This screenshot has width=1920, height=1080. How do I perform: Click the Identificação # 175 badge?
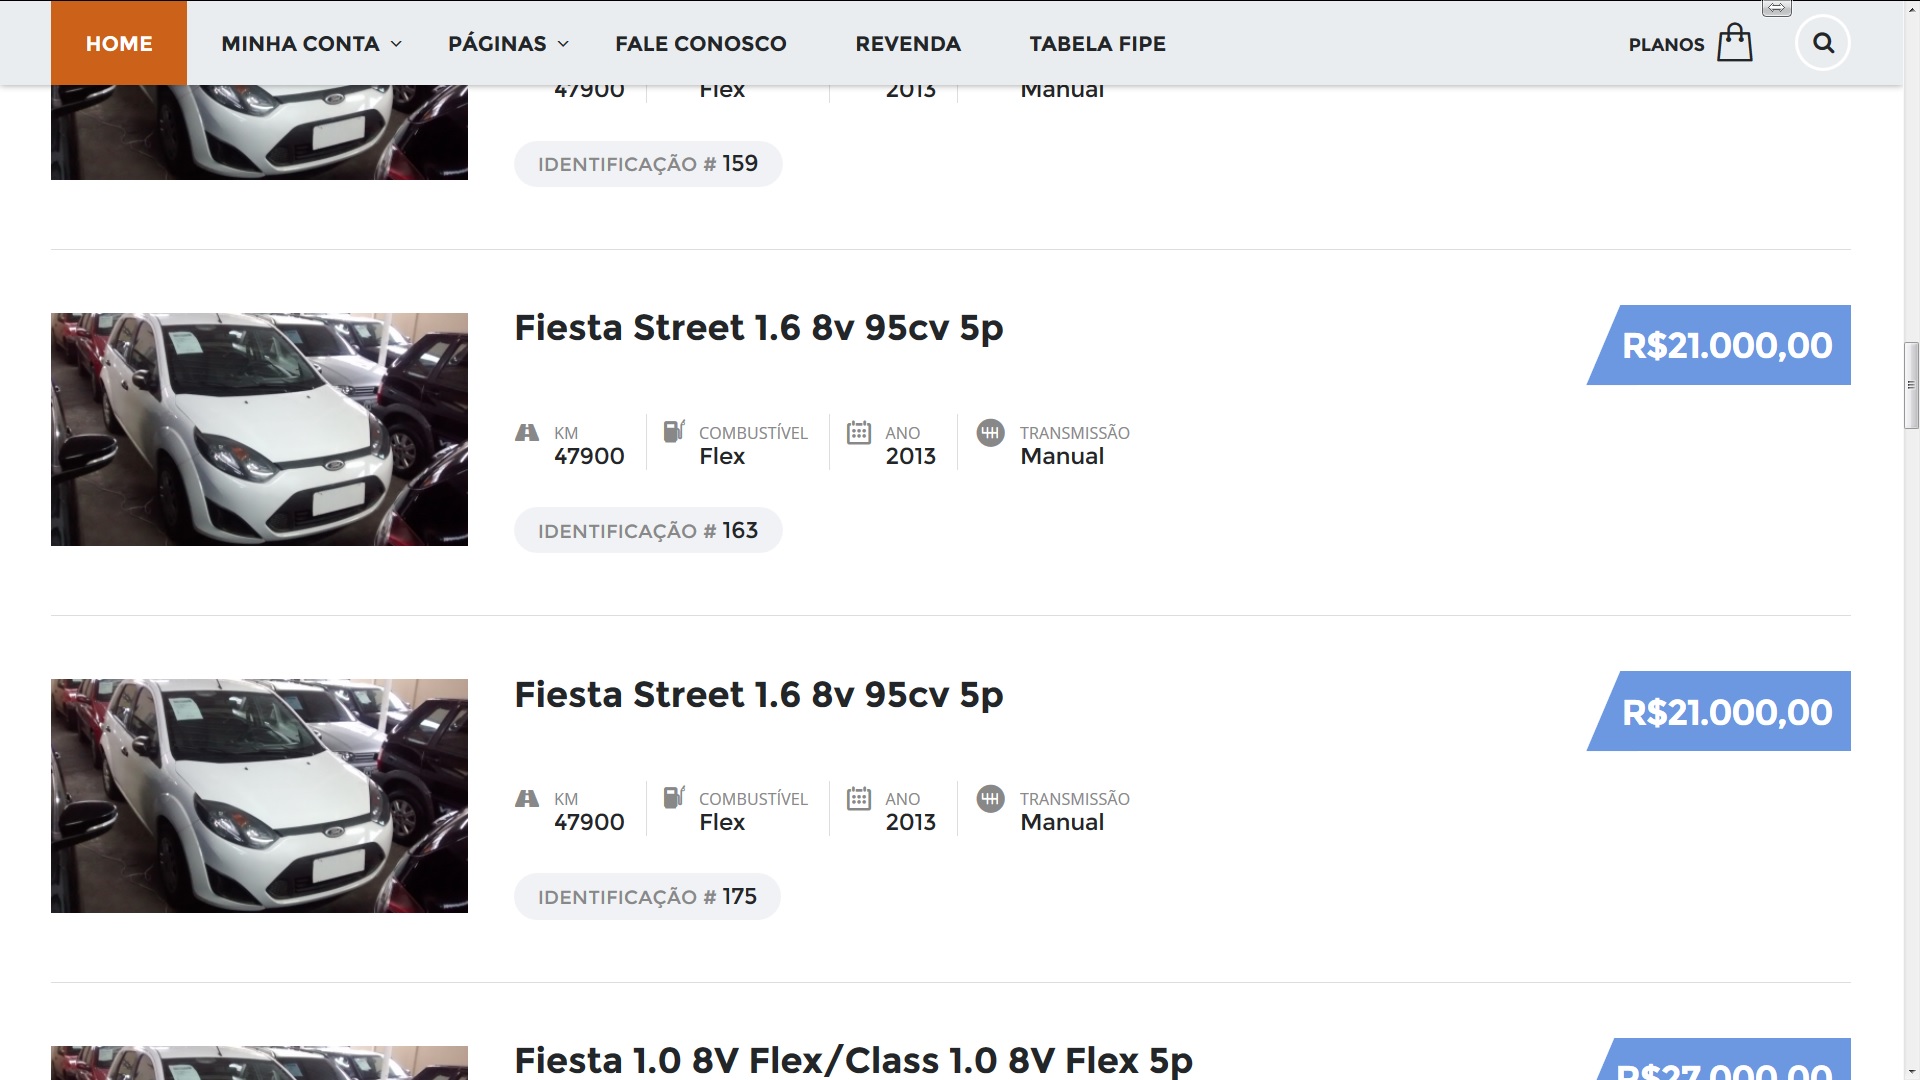(647, 896)
